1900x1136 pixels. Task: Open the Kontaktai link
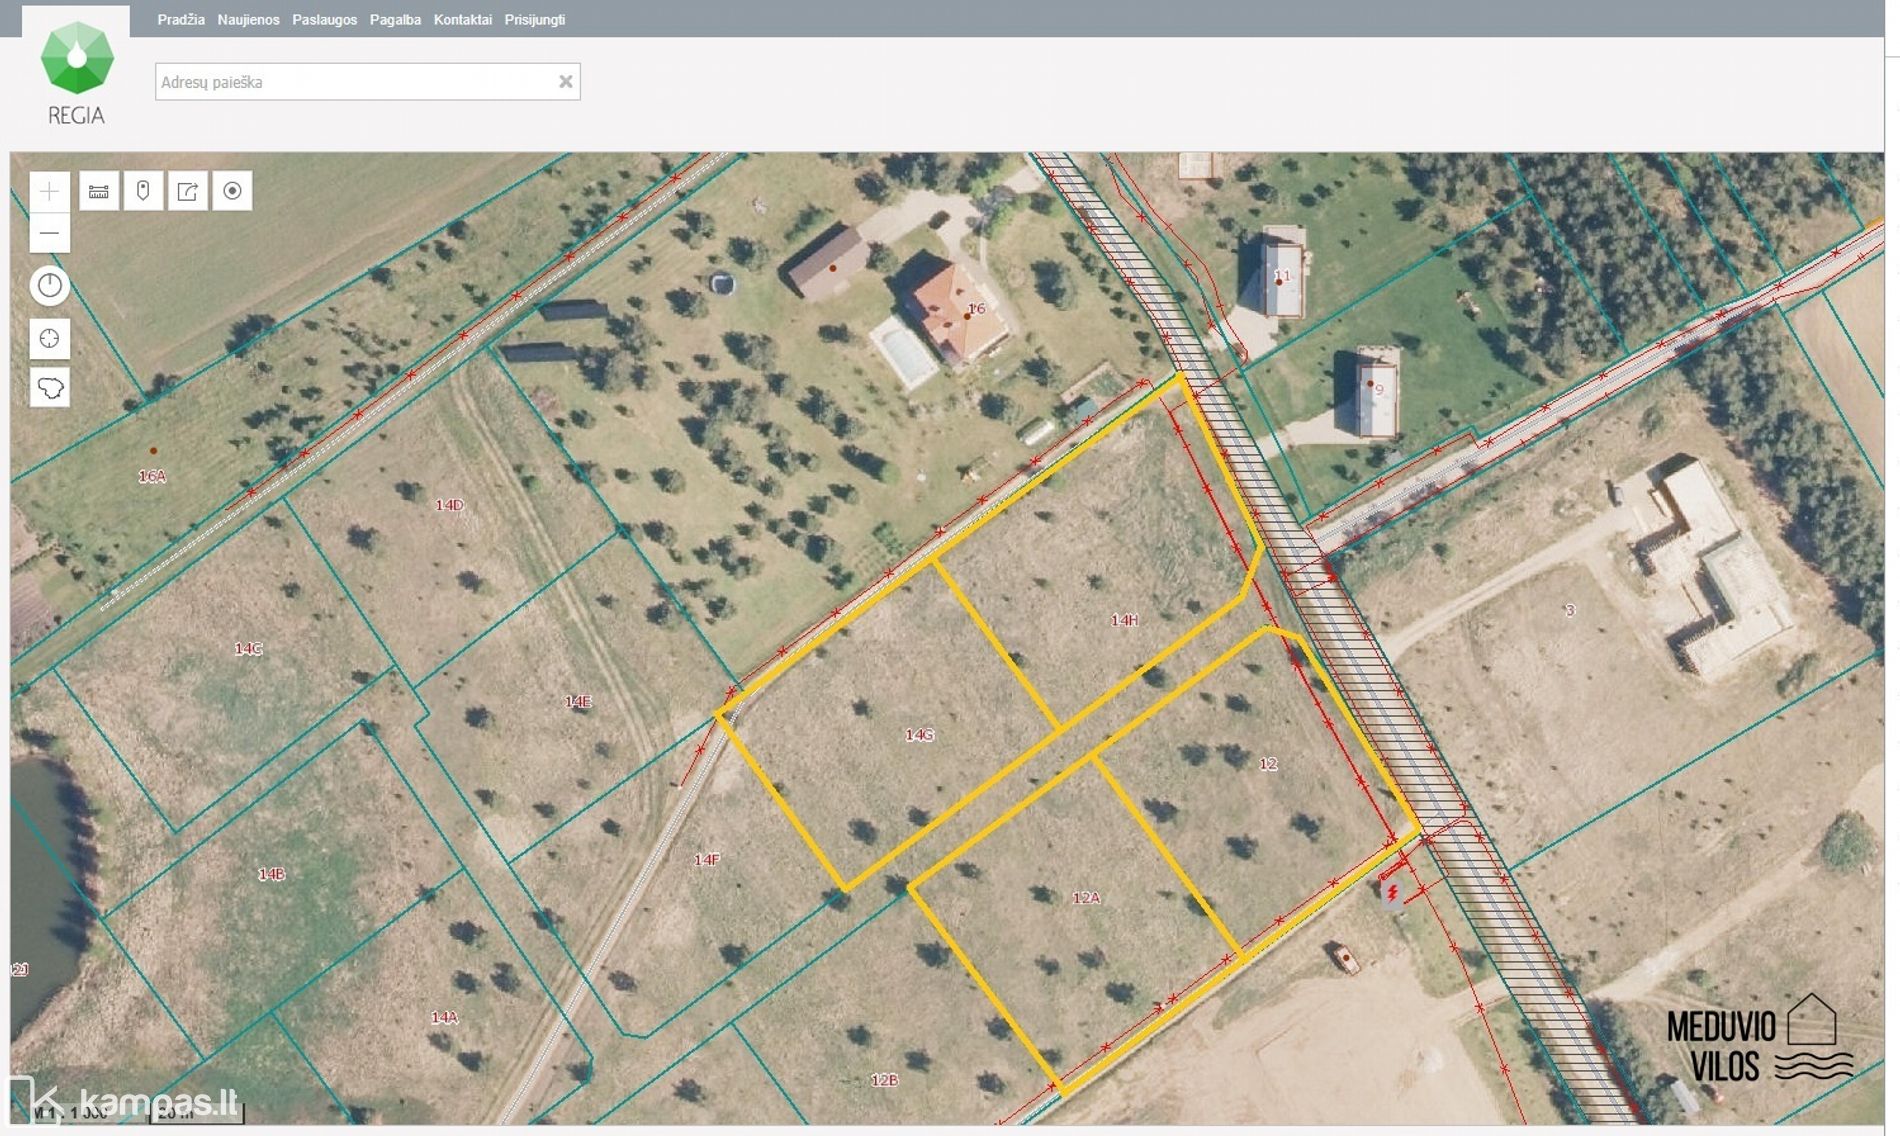[x=462, y=20]
